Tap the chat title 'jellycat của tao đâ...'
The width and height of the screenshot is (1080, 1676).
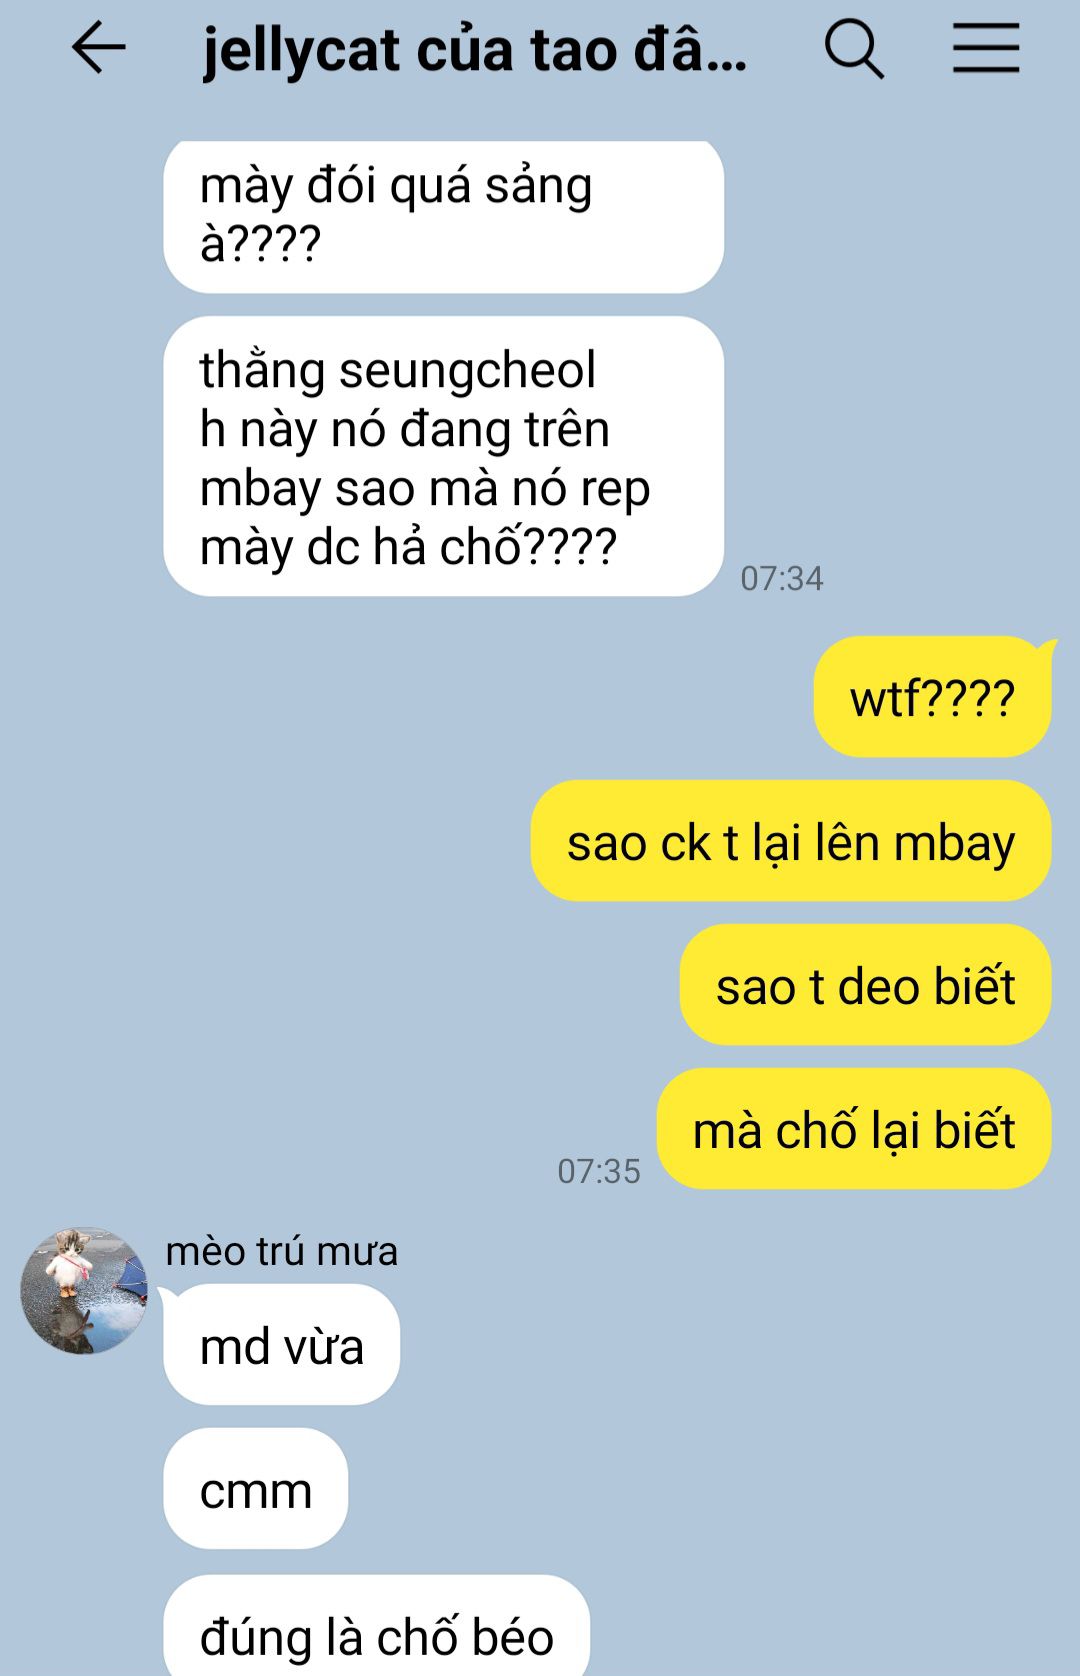point(475,51)
